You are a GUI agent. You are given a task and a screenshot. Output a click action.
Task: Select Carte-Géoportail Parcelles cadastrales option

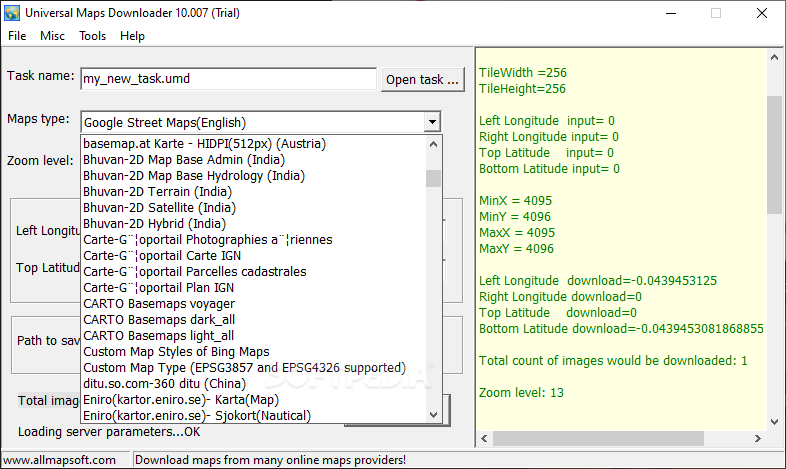(x=253, y=272)
